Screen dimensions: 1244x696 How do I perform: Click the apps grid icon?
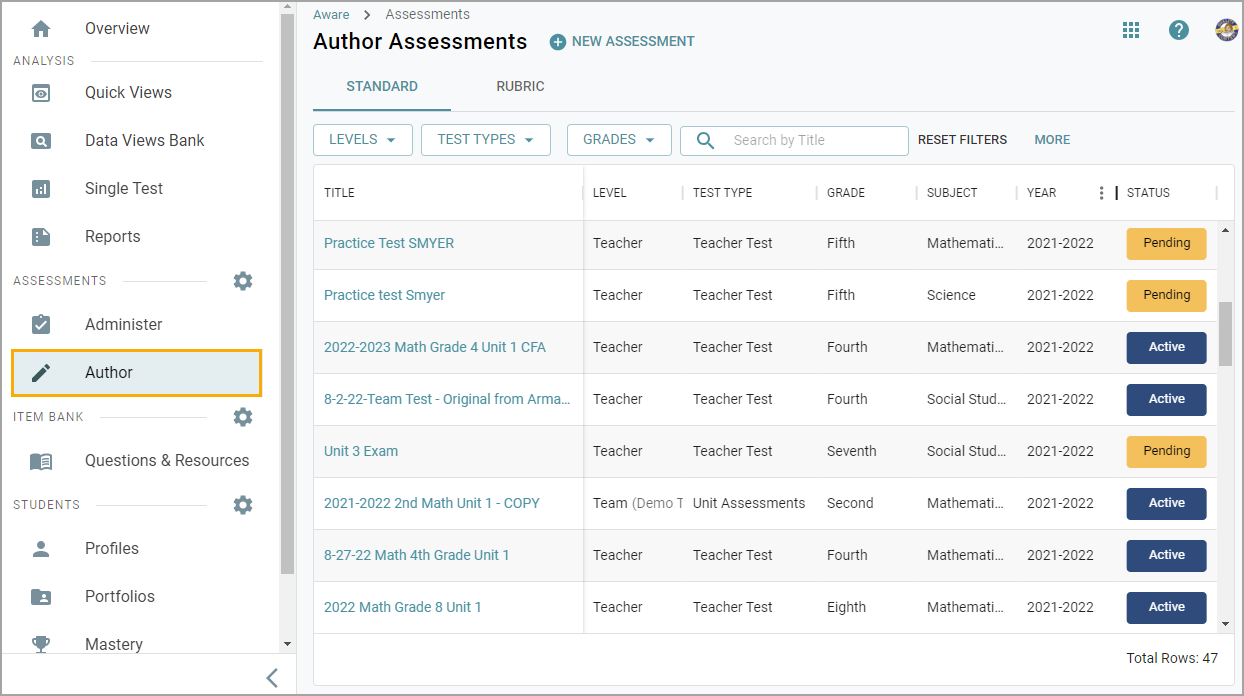(1131, 31)
